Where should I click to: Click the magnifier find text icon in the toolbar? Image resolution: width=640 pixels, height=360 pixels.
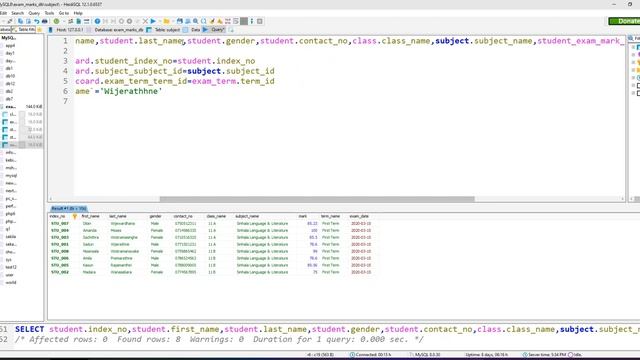196,21
